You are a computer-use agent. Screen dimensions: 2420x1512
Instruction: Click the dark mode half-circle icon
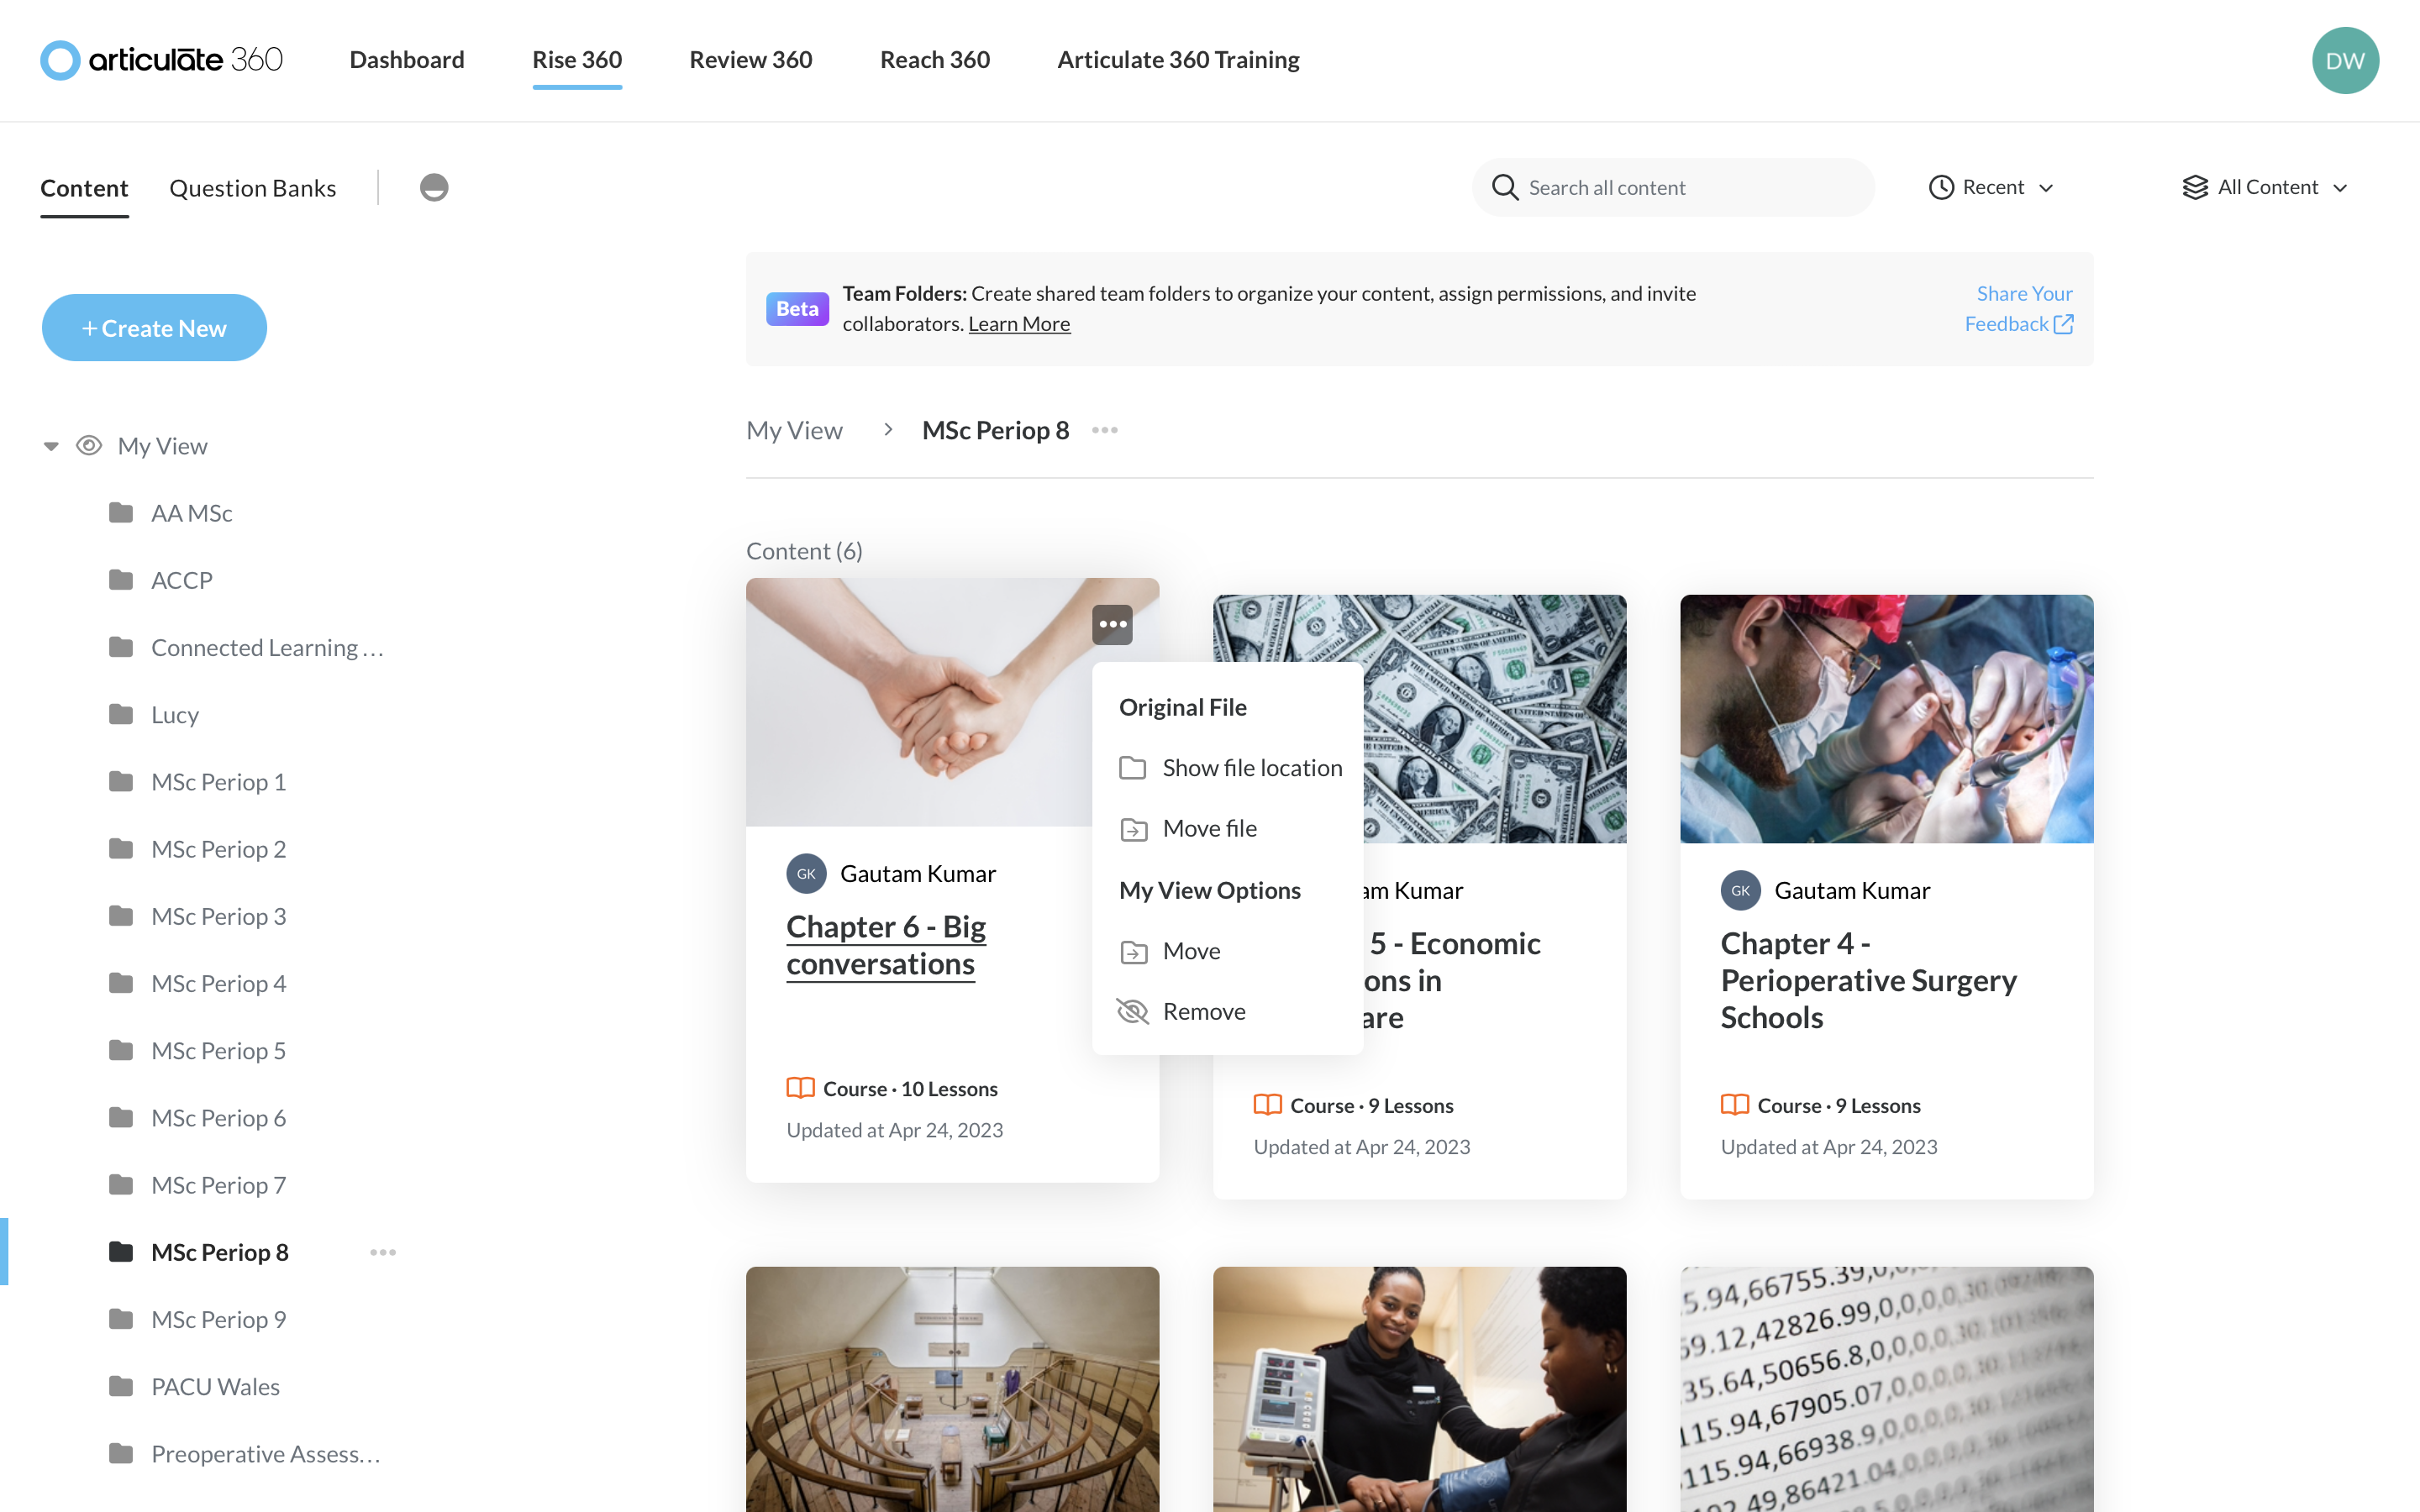pos(434,187)
